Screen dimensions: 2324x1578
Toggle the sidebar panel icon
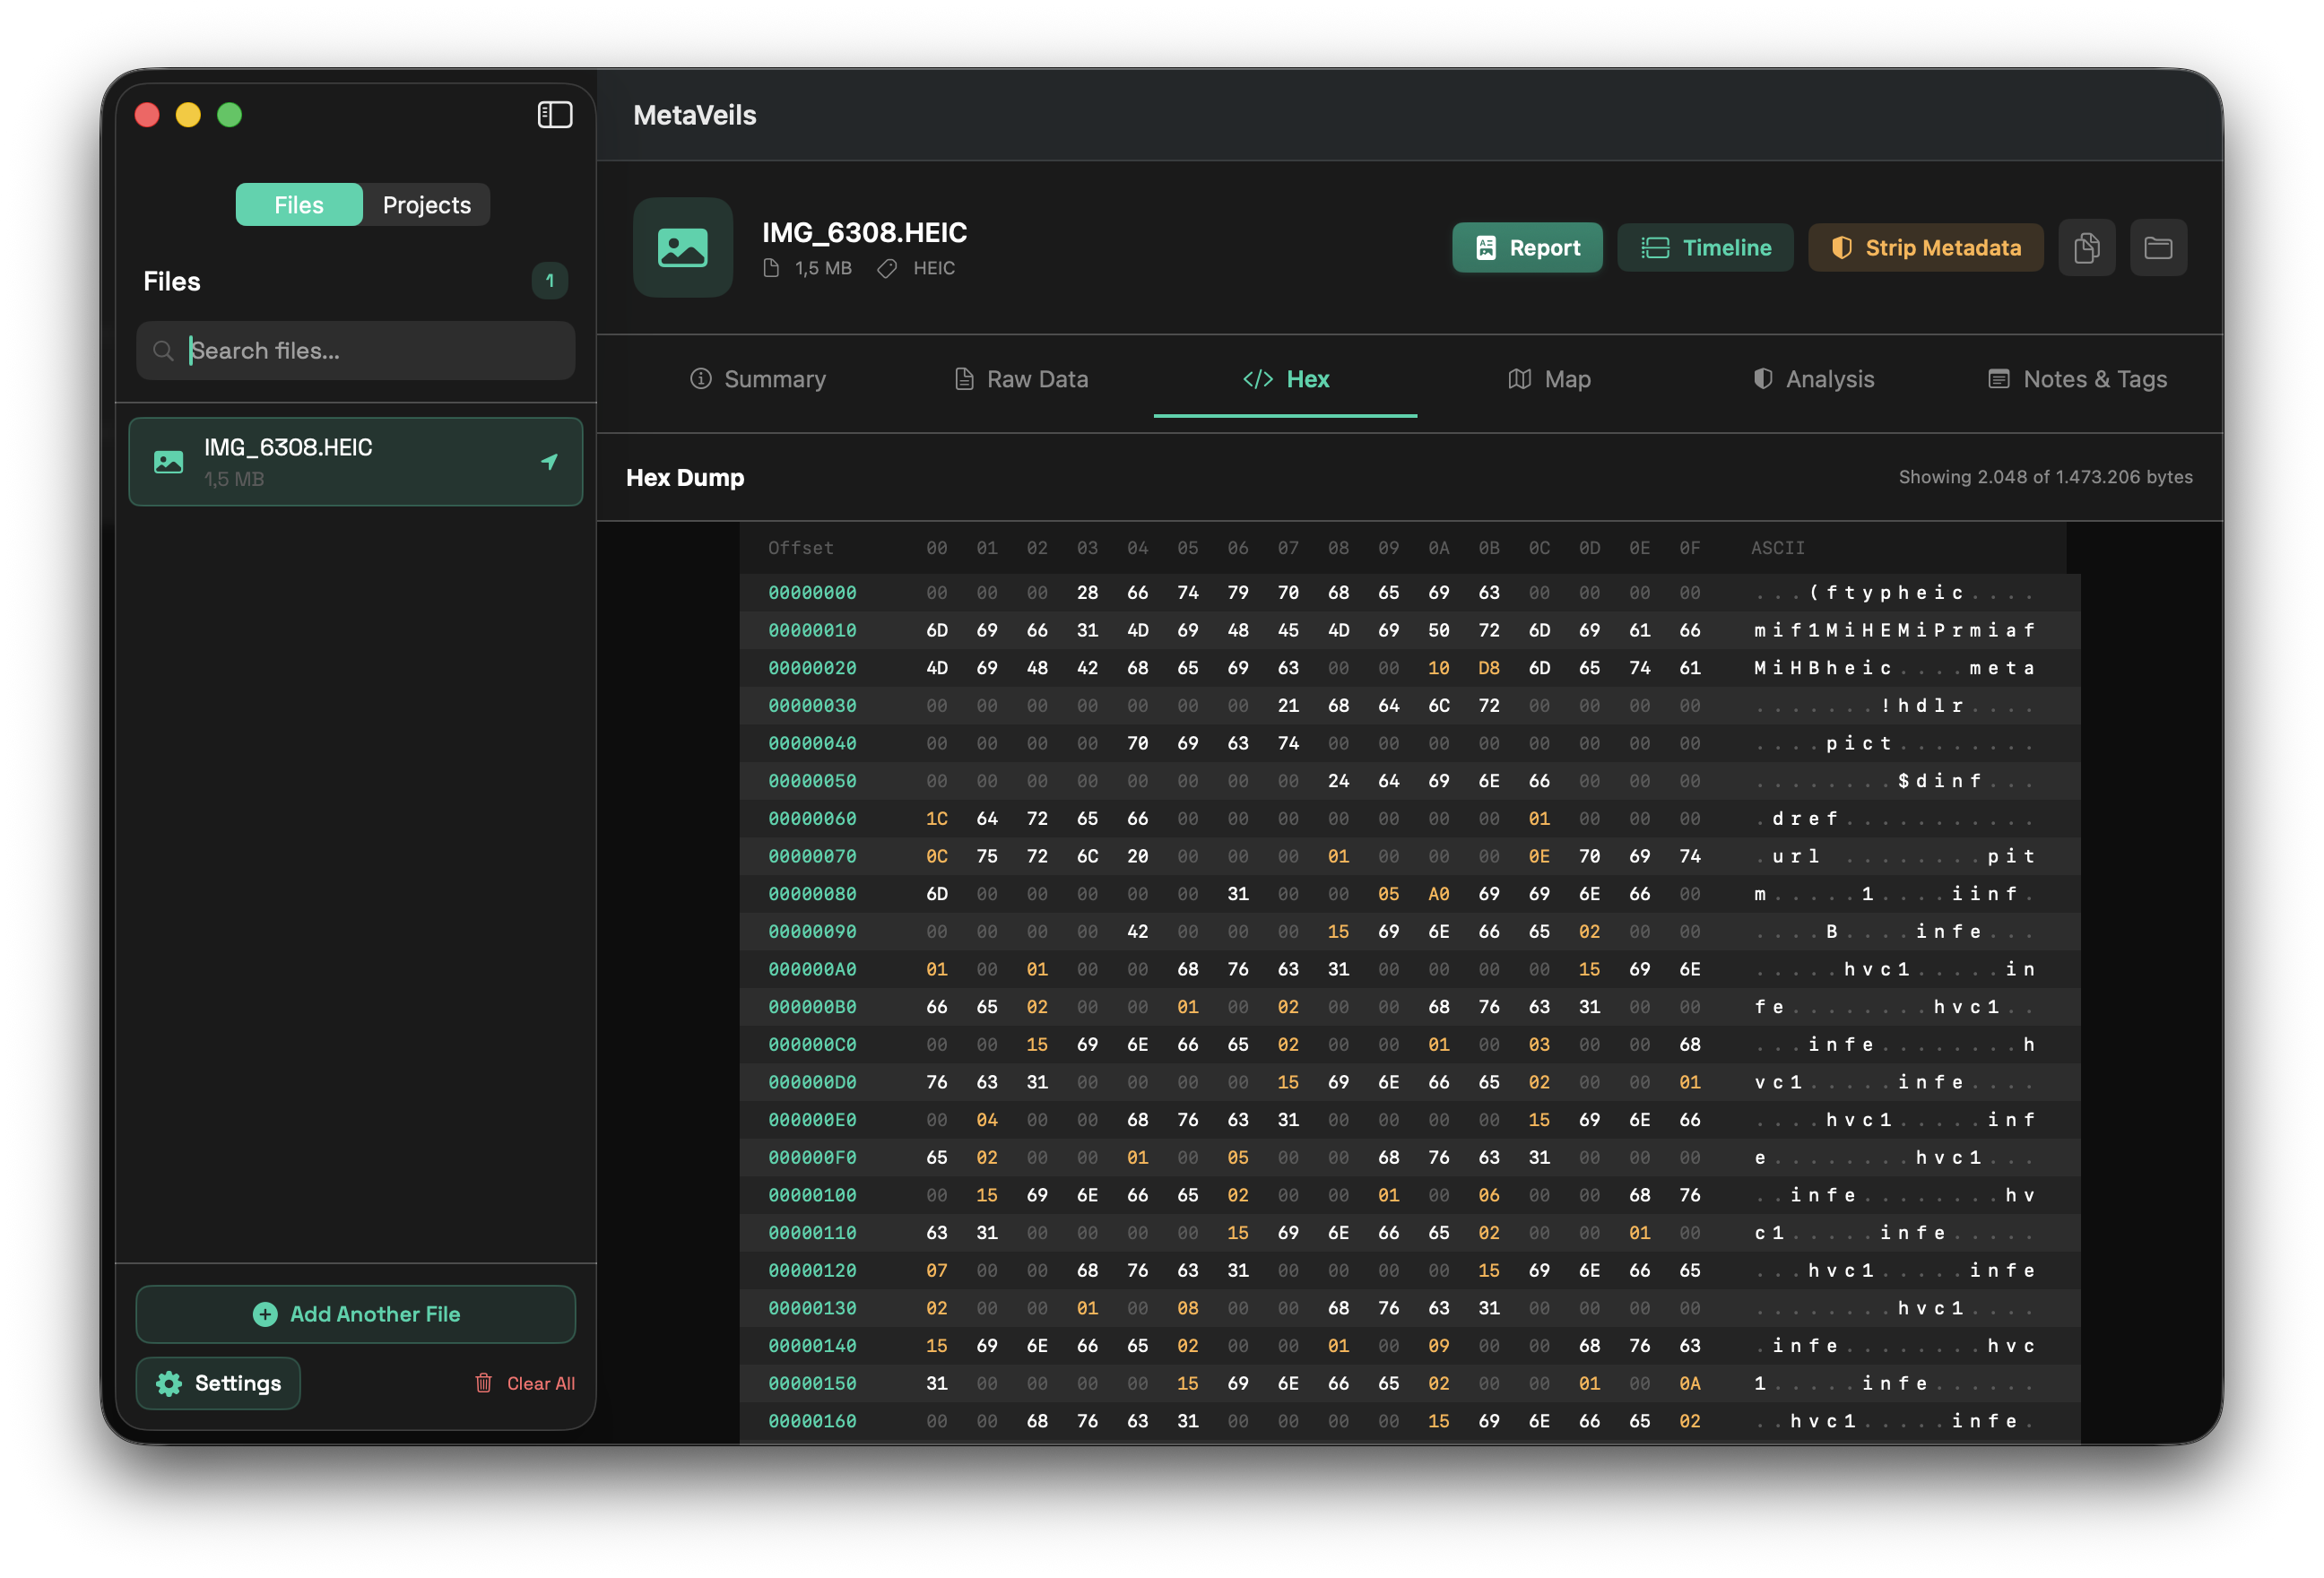click(x=555, y=115)
